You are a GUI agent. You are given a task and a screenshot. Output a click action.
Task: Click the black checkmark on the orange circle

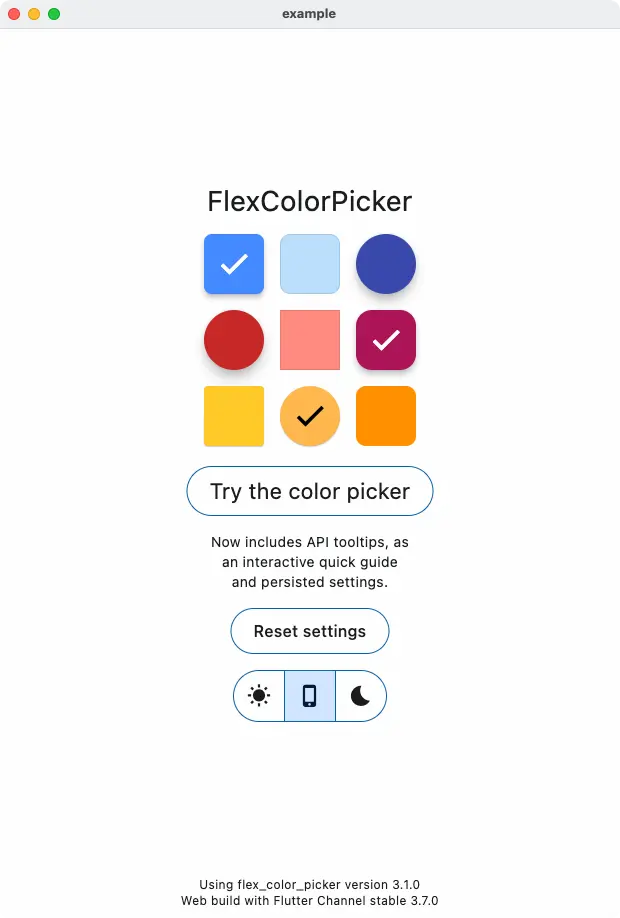[309, 416]
